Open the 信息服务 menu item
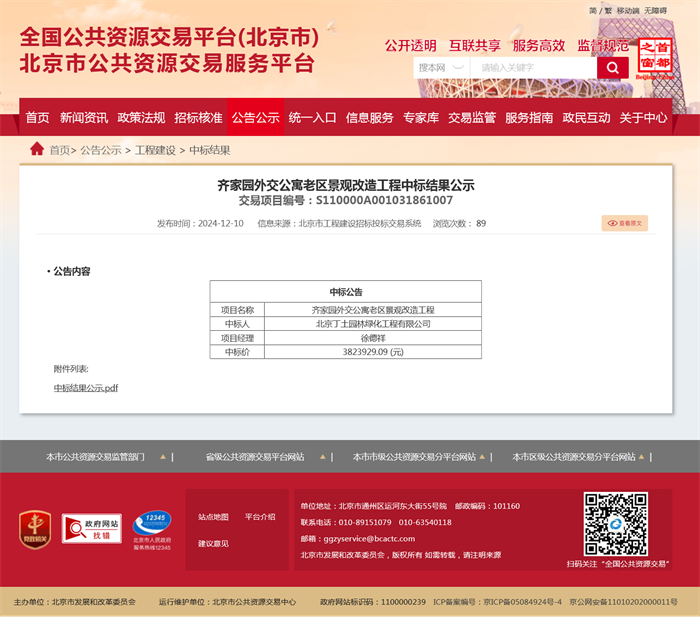 (x=370, y=117)
